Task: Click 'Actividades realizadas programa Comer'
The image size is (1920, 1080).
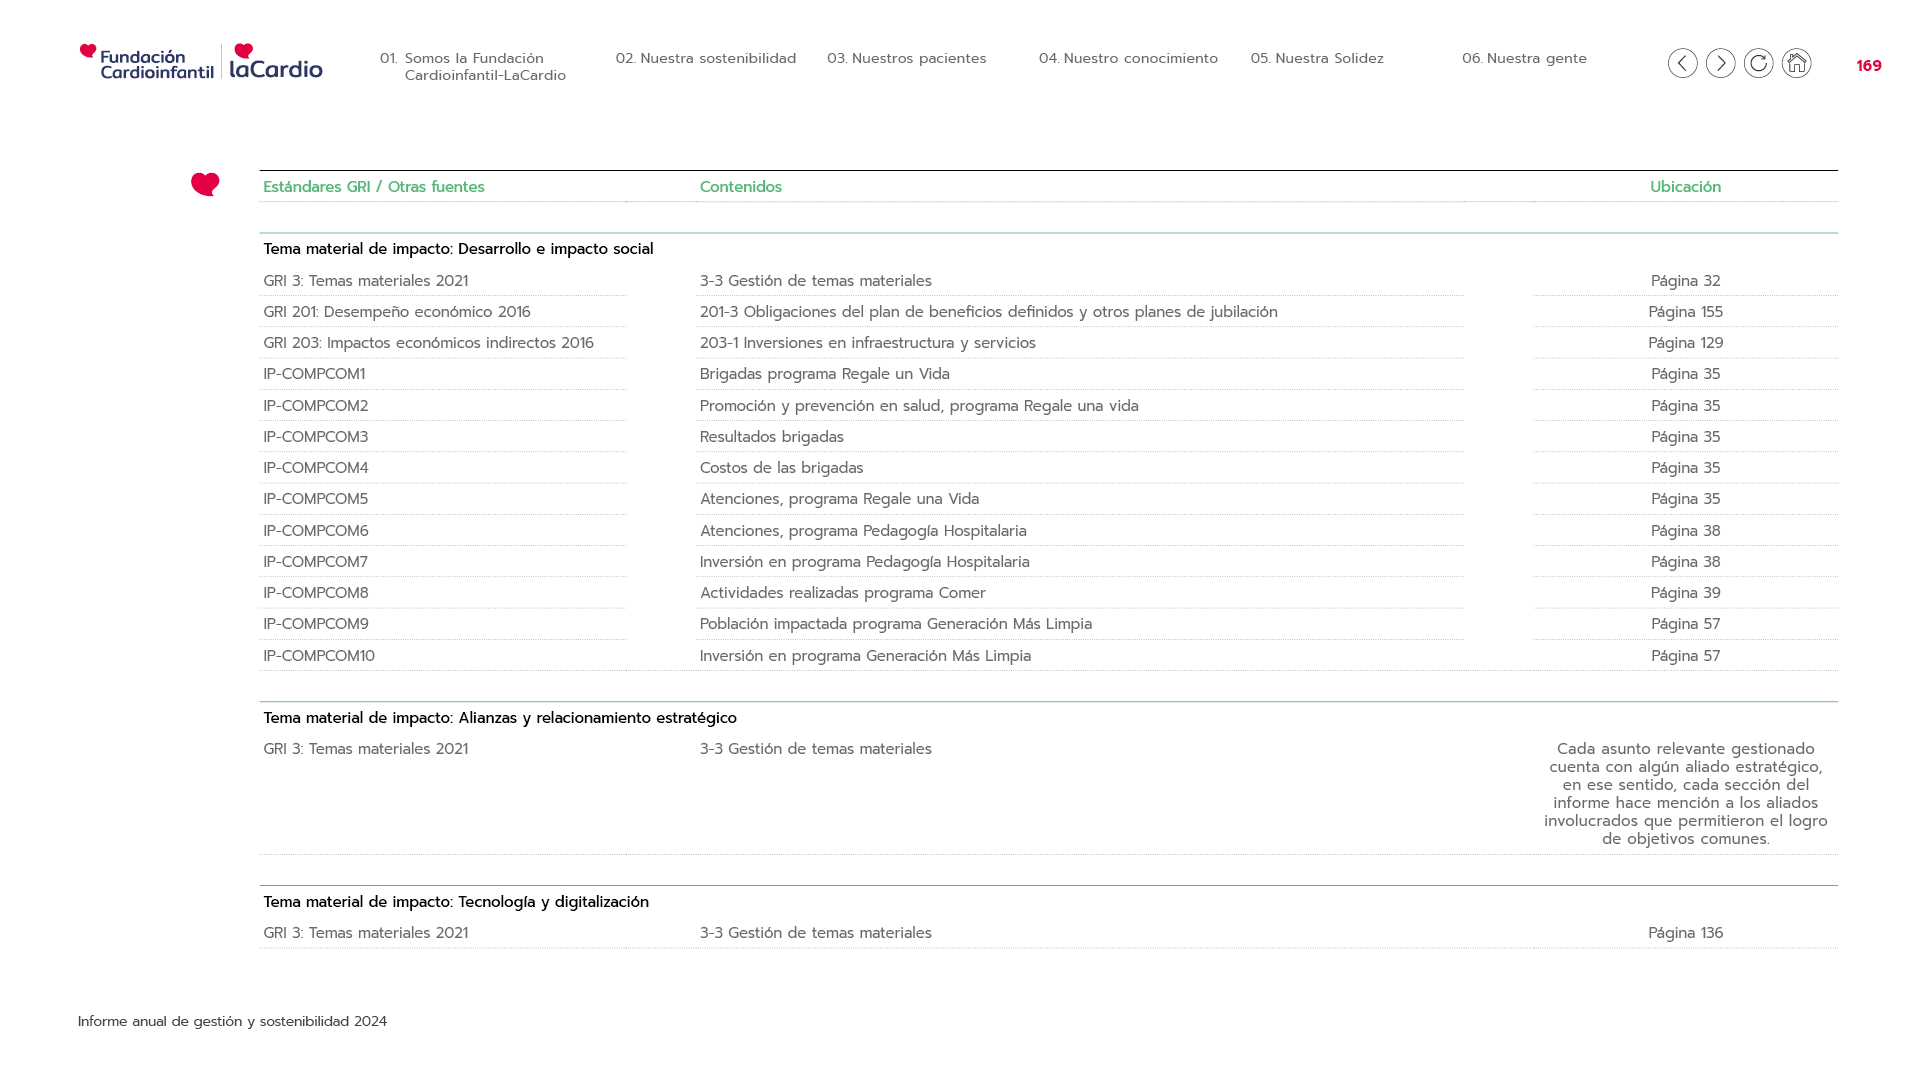Action: 842,593
